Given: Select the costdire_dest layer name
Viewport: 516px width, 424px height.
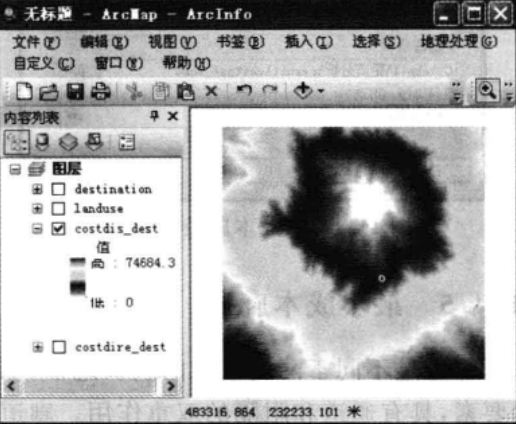Looking at the screenshot, I should click(x=120, y=347).
